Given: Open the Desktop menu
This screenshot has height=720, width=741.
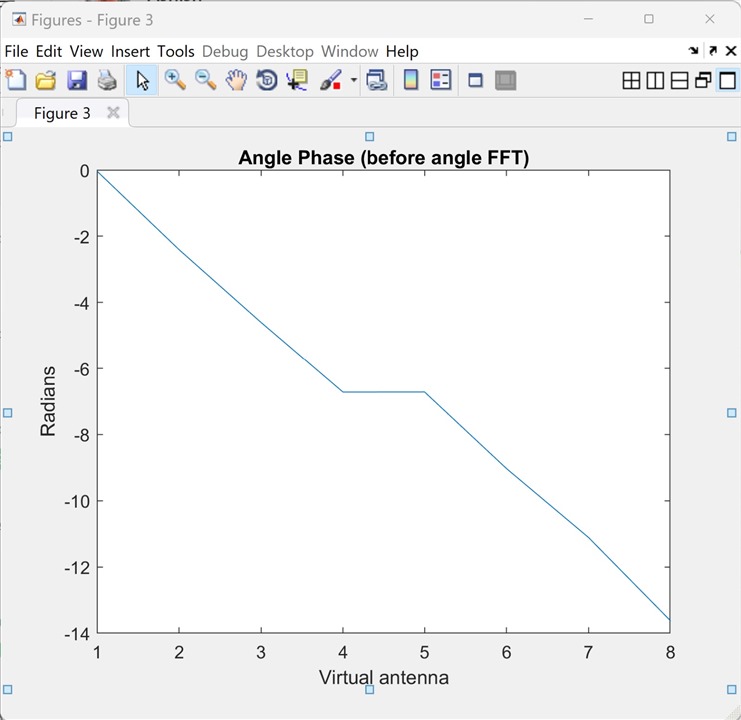Looking at the screenshot, I should click(285, 51).
